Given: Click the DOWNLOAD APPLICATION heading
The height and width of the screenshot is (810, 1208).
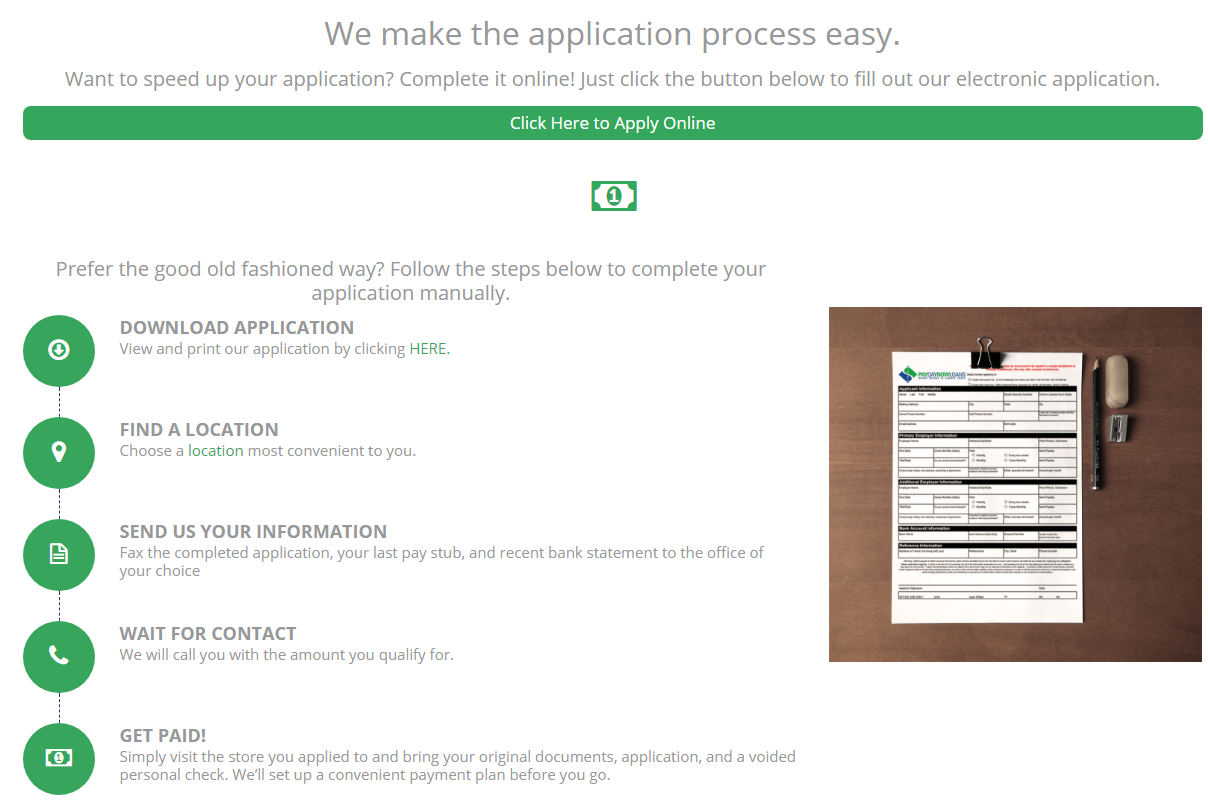Looking at the screenshot, I should pyautogui.click(x=237, y=327).
